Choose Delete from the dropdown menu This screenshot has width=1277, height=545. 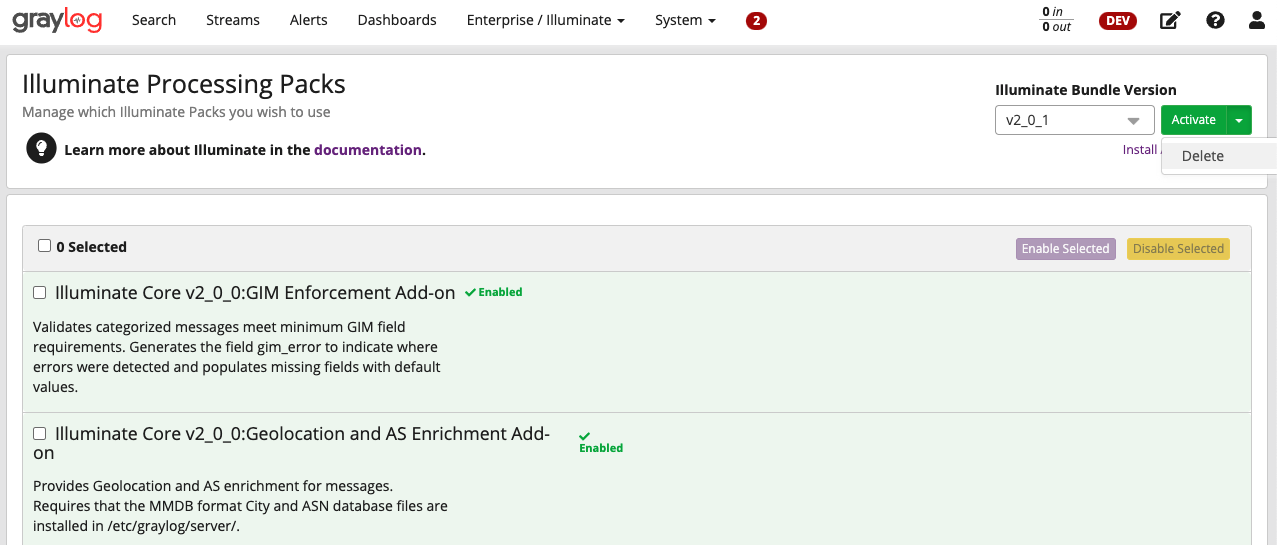[x=1202, y=156]
